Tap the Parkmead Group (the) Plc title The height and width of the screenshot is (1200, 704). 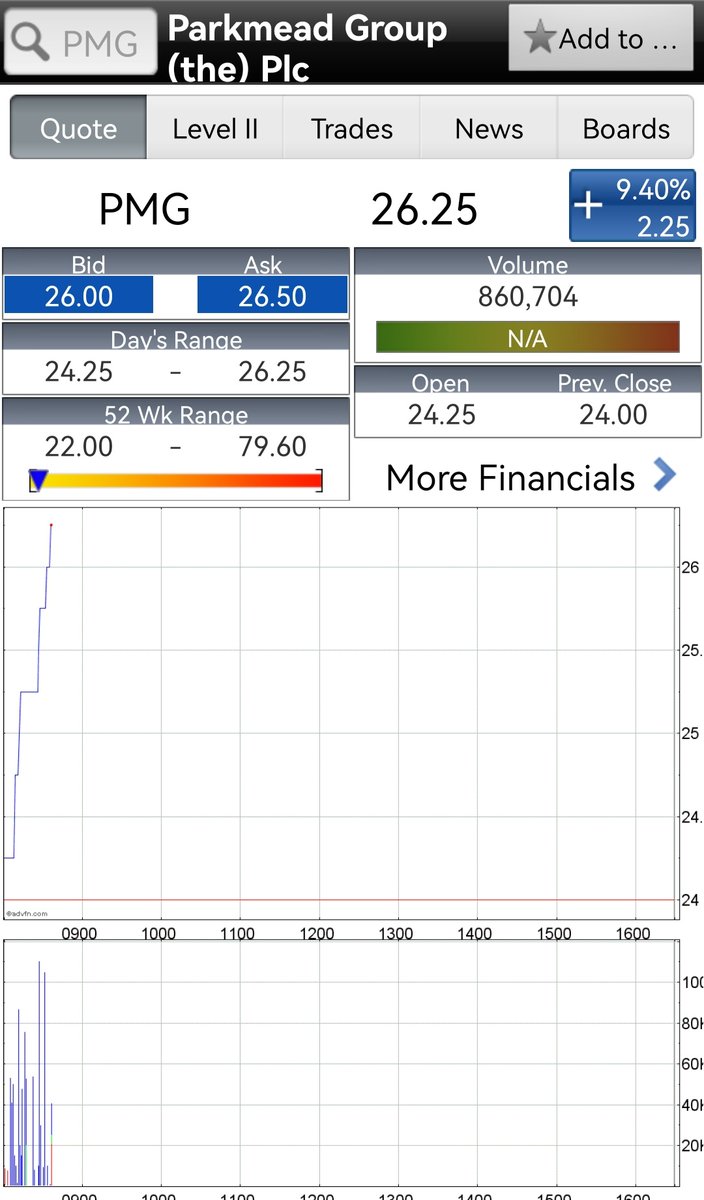click(307, 47)
